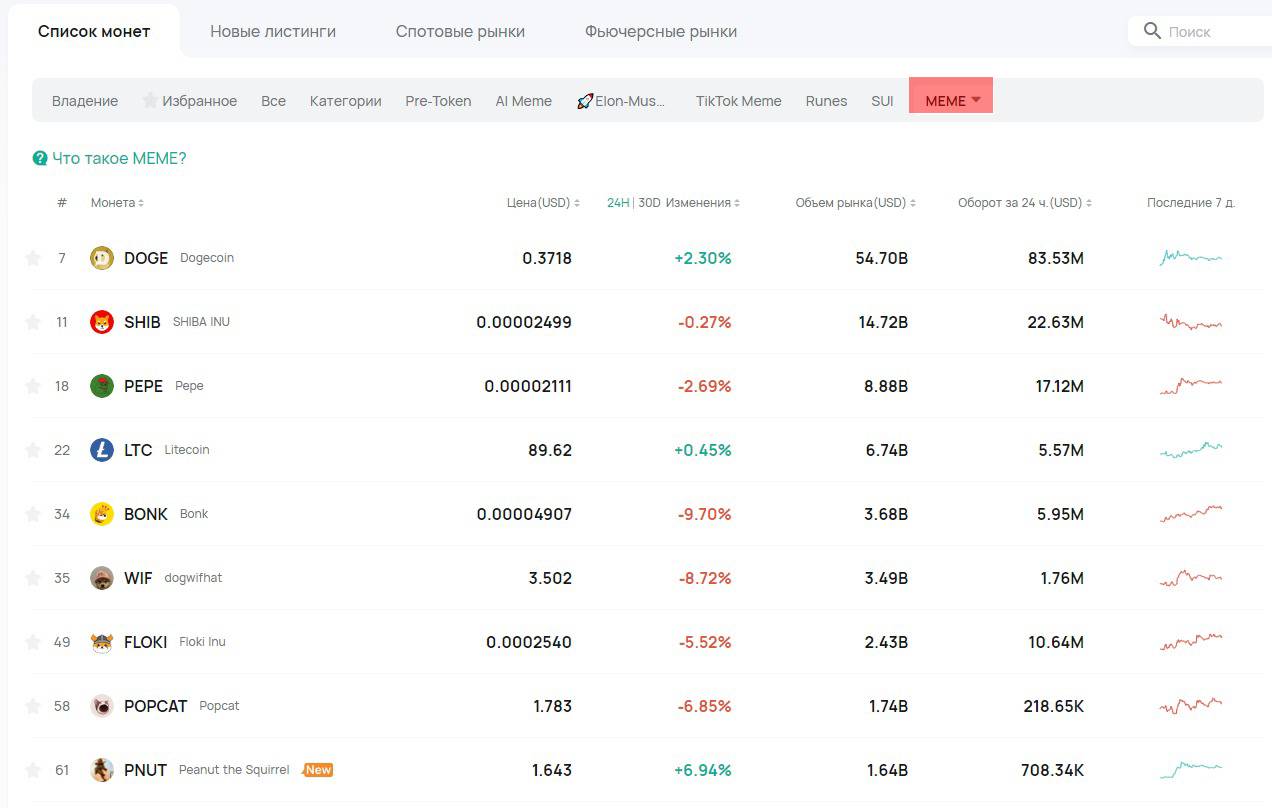1272x808 pixels.
Task: Click the SHIBA INU coin logo
Action: click(102, 322)
